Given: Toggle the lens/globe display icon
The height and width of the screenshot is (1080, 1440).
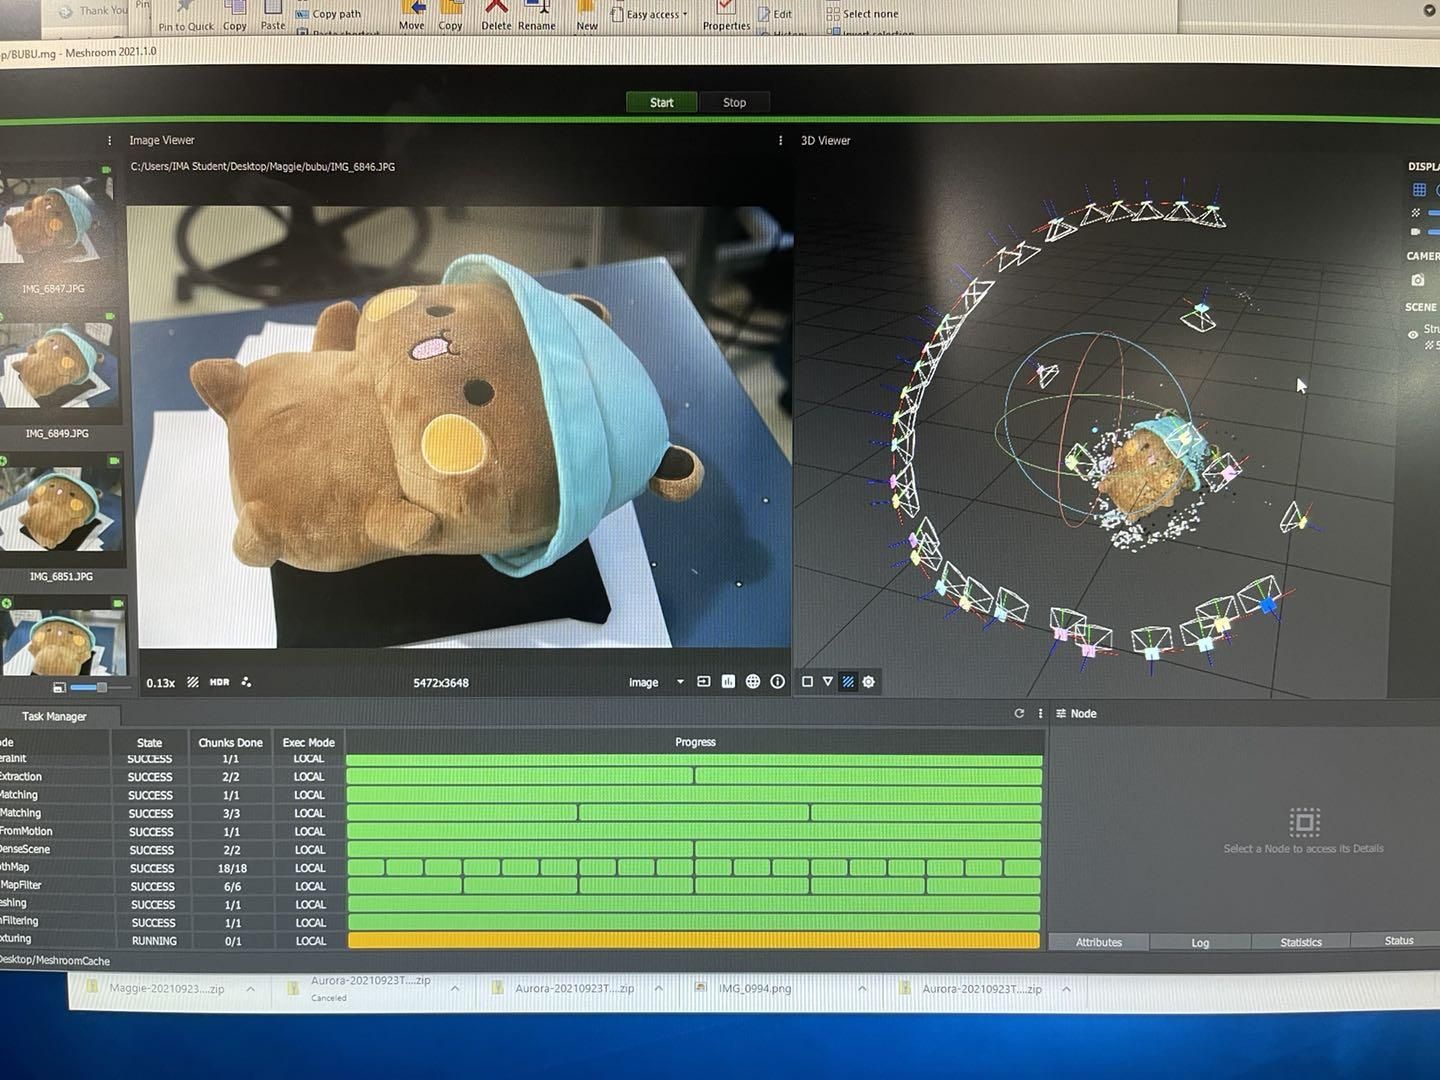Looking at the screenshot, I should click(x=753, y=682).
